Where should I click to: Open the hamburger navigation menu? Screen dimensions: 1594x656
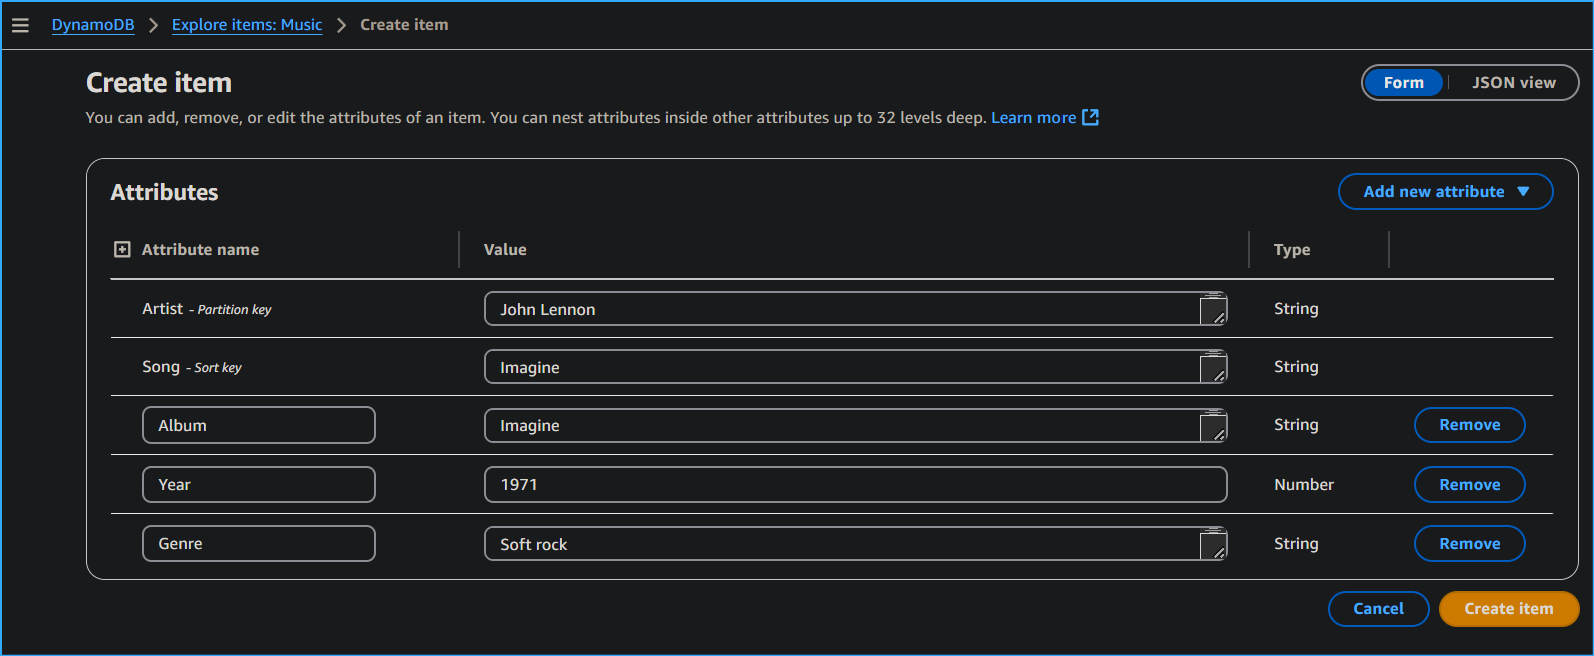pyautogui.click(x=20, y=25)
